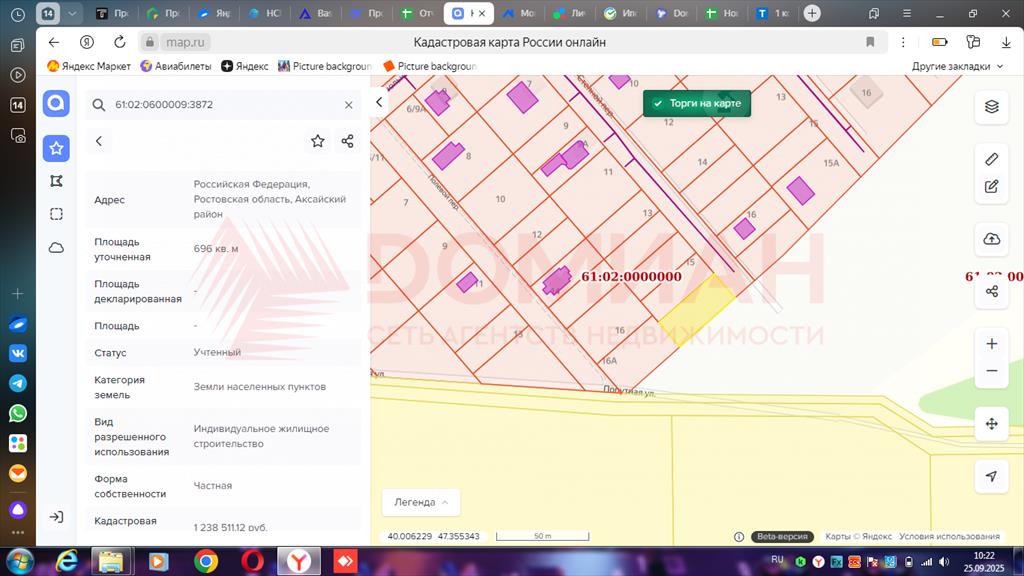Image resolution: width=1024 pixels, height=576 pixels.
Task: Go to my location arrow icon
Action: point(991,476)
